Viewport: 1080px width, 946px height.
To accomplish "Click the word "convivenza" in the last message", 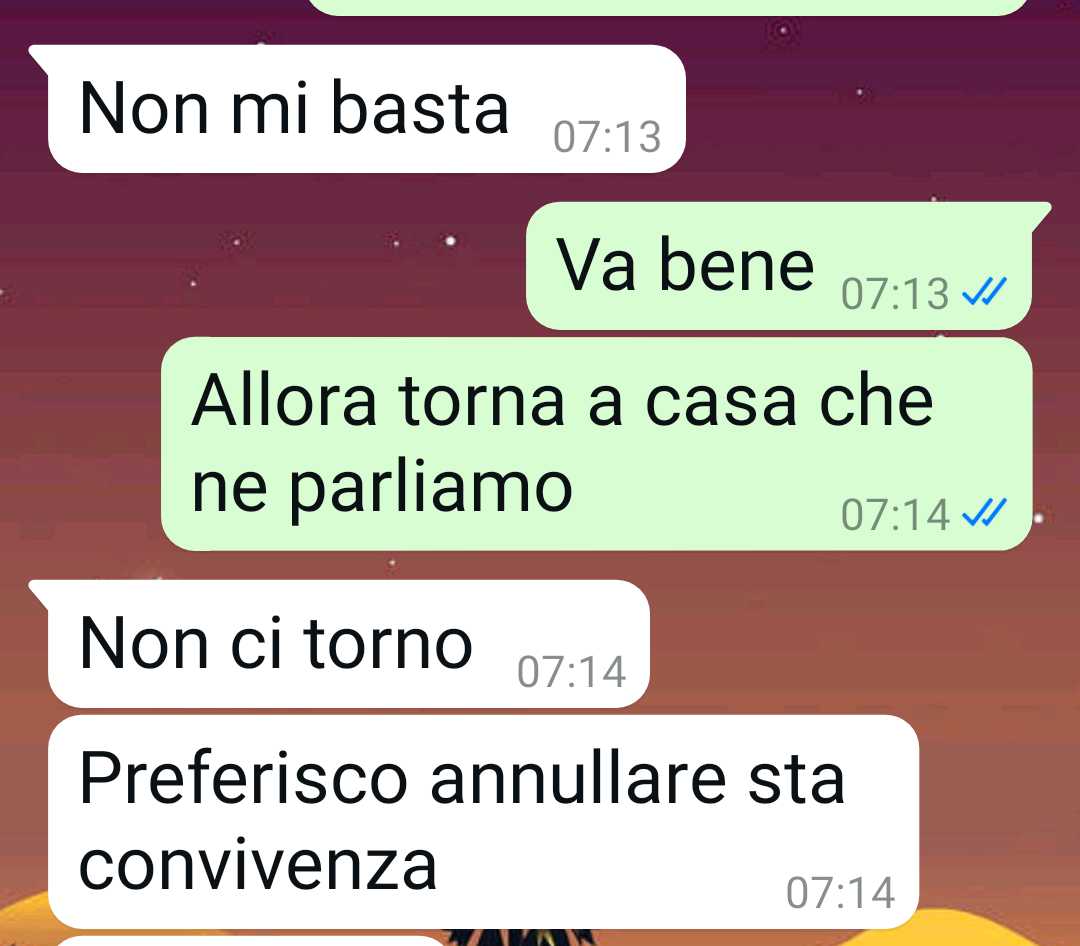I will point(258,865).
